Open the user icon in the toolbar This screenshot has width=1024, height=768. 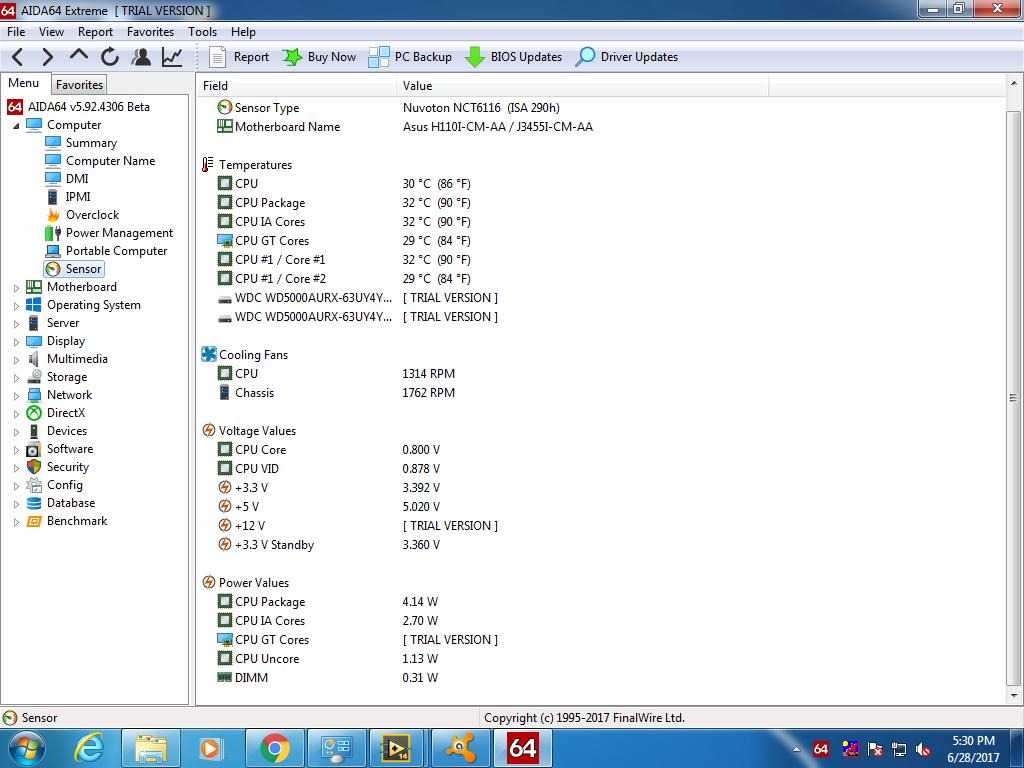pos(140,57)
